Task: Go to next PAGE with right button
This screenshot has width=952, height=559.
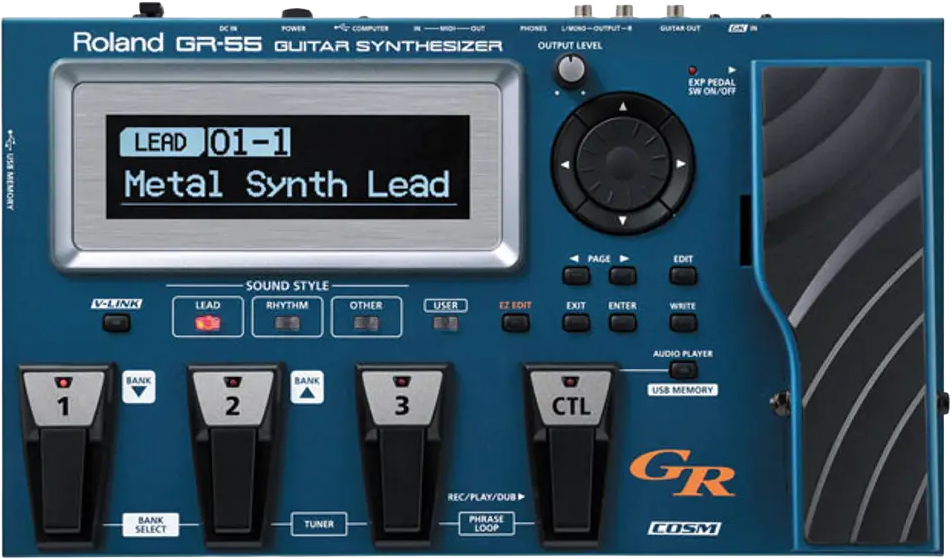Action: [622, 276]
